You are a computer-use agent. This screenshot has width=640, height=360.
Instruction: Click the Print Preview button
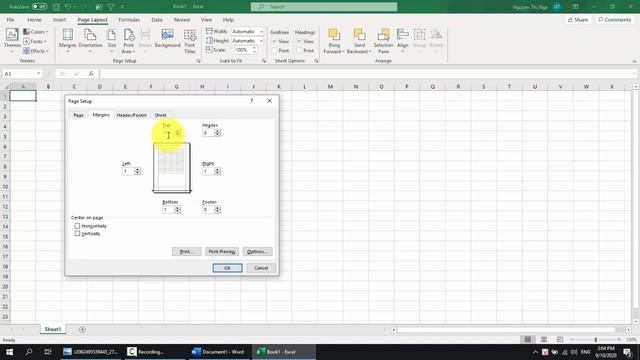point(222,251)
